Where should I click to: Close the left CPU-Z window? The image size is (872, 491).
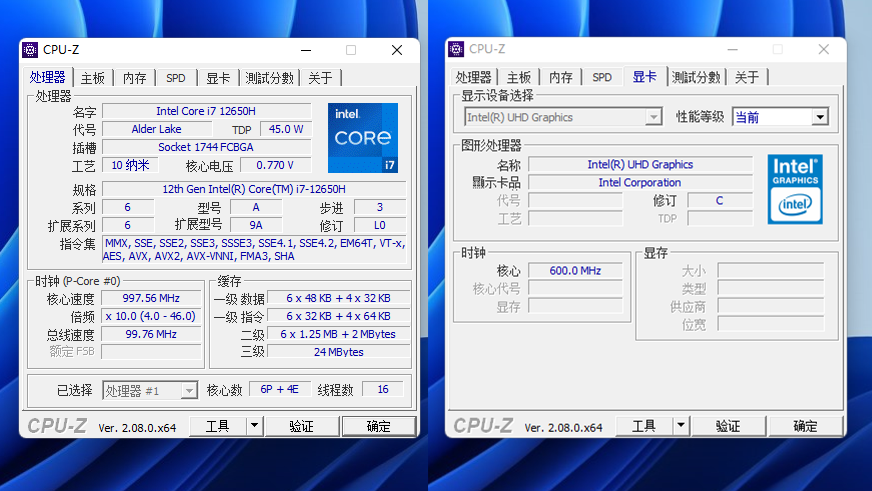point(397,50)
